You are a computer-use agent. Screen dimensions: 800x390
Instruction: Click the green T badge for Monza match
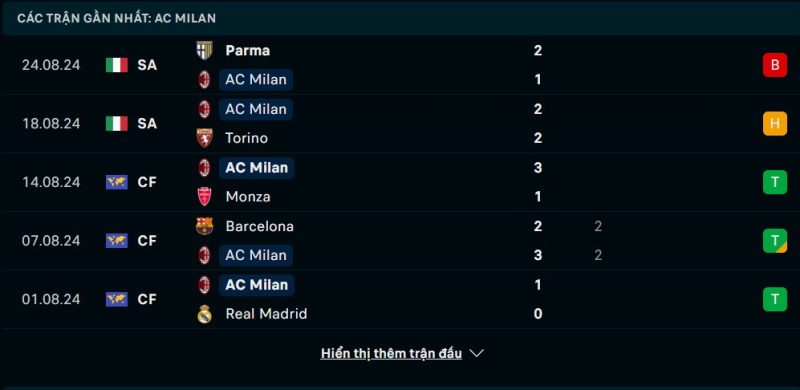[x=774, y=182]
